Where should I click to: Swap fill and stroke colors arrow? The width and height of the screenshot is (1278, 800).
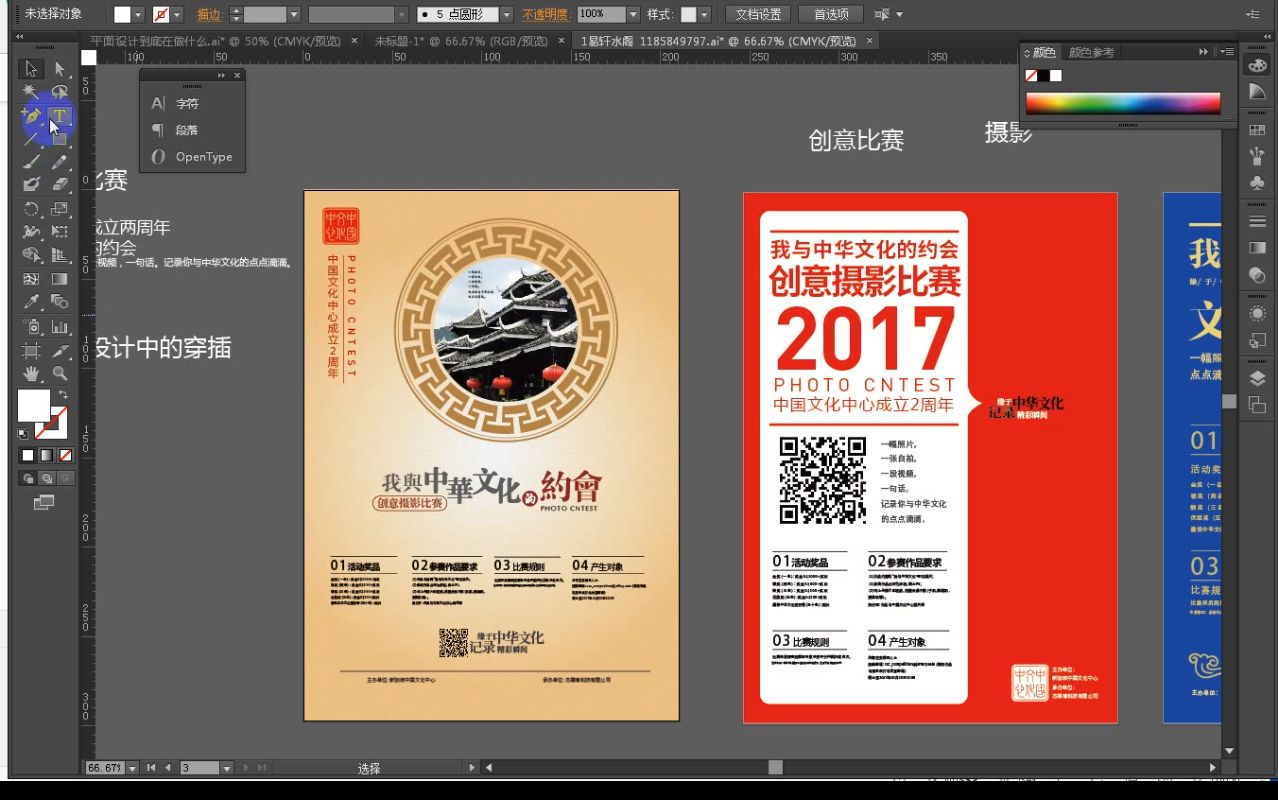tap(64, 395)
